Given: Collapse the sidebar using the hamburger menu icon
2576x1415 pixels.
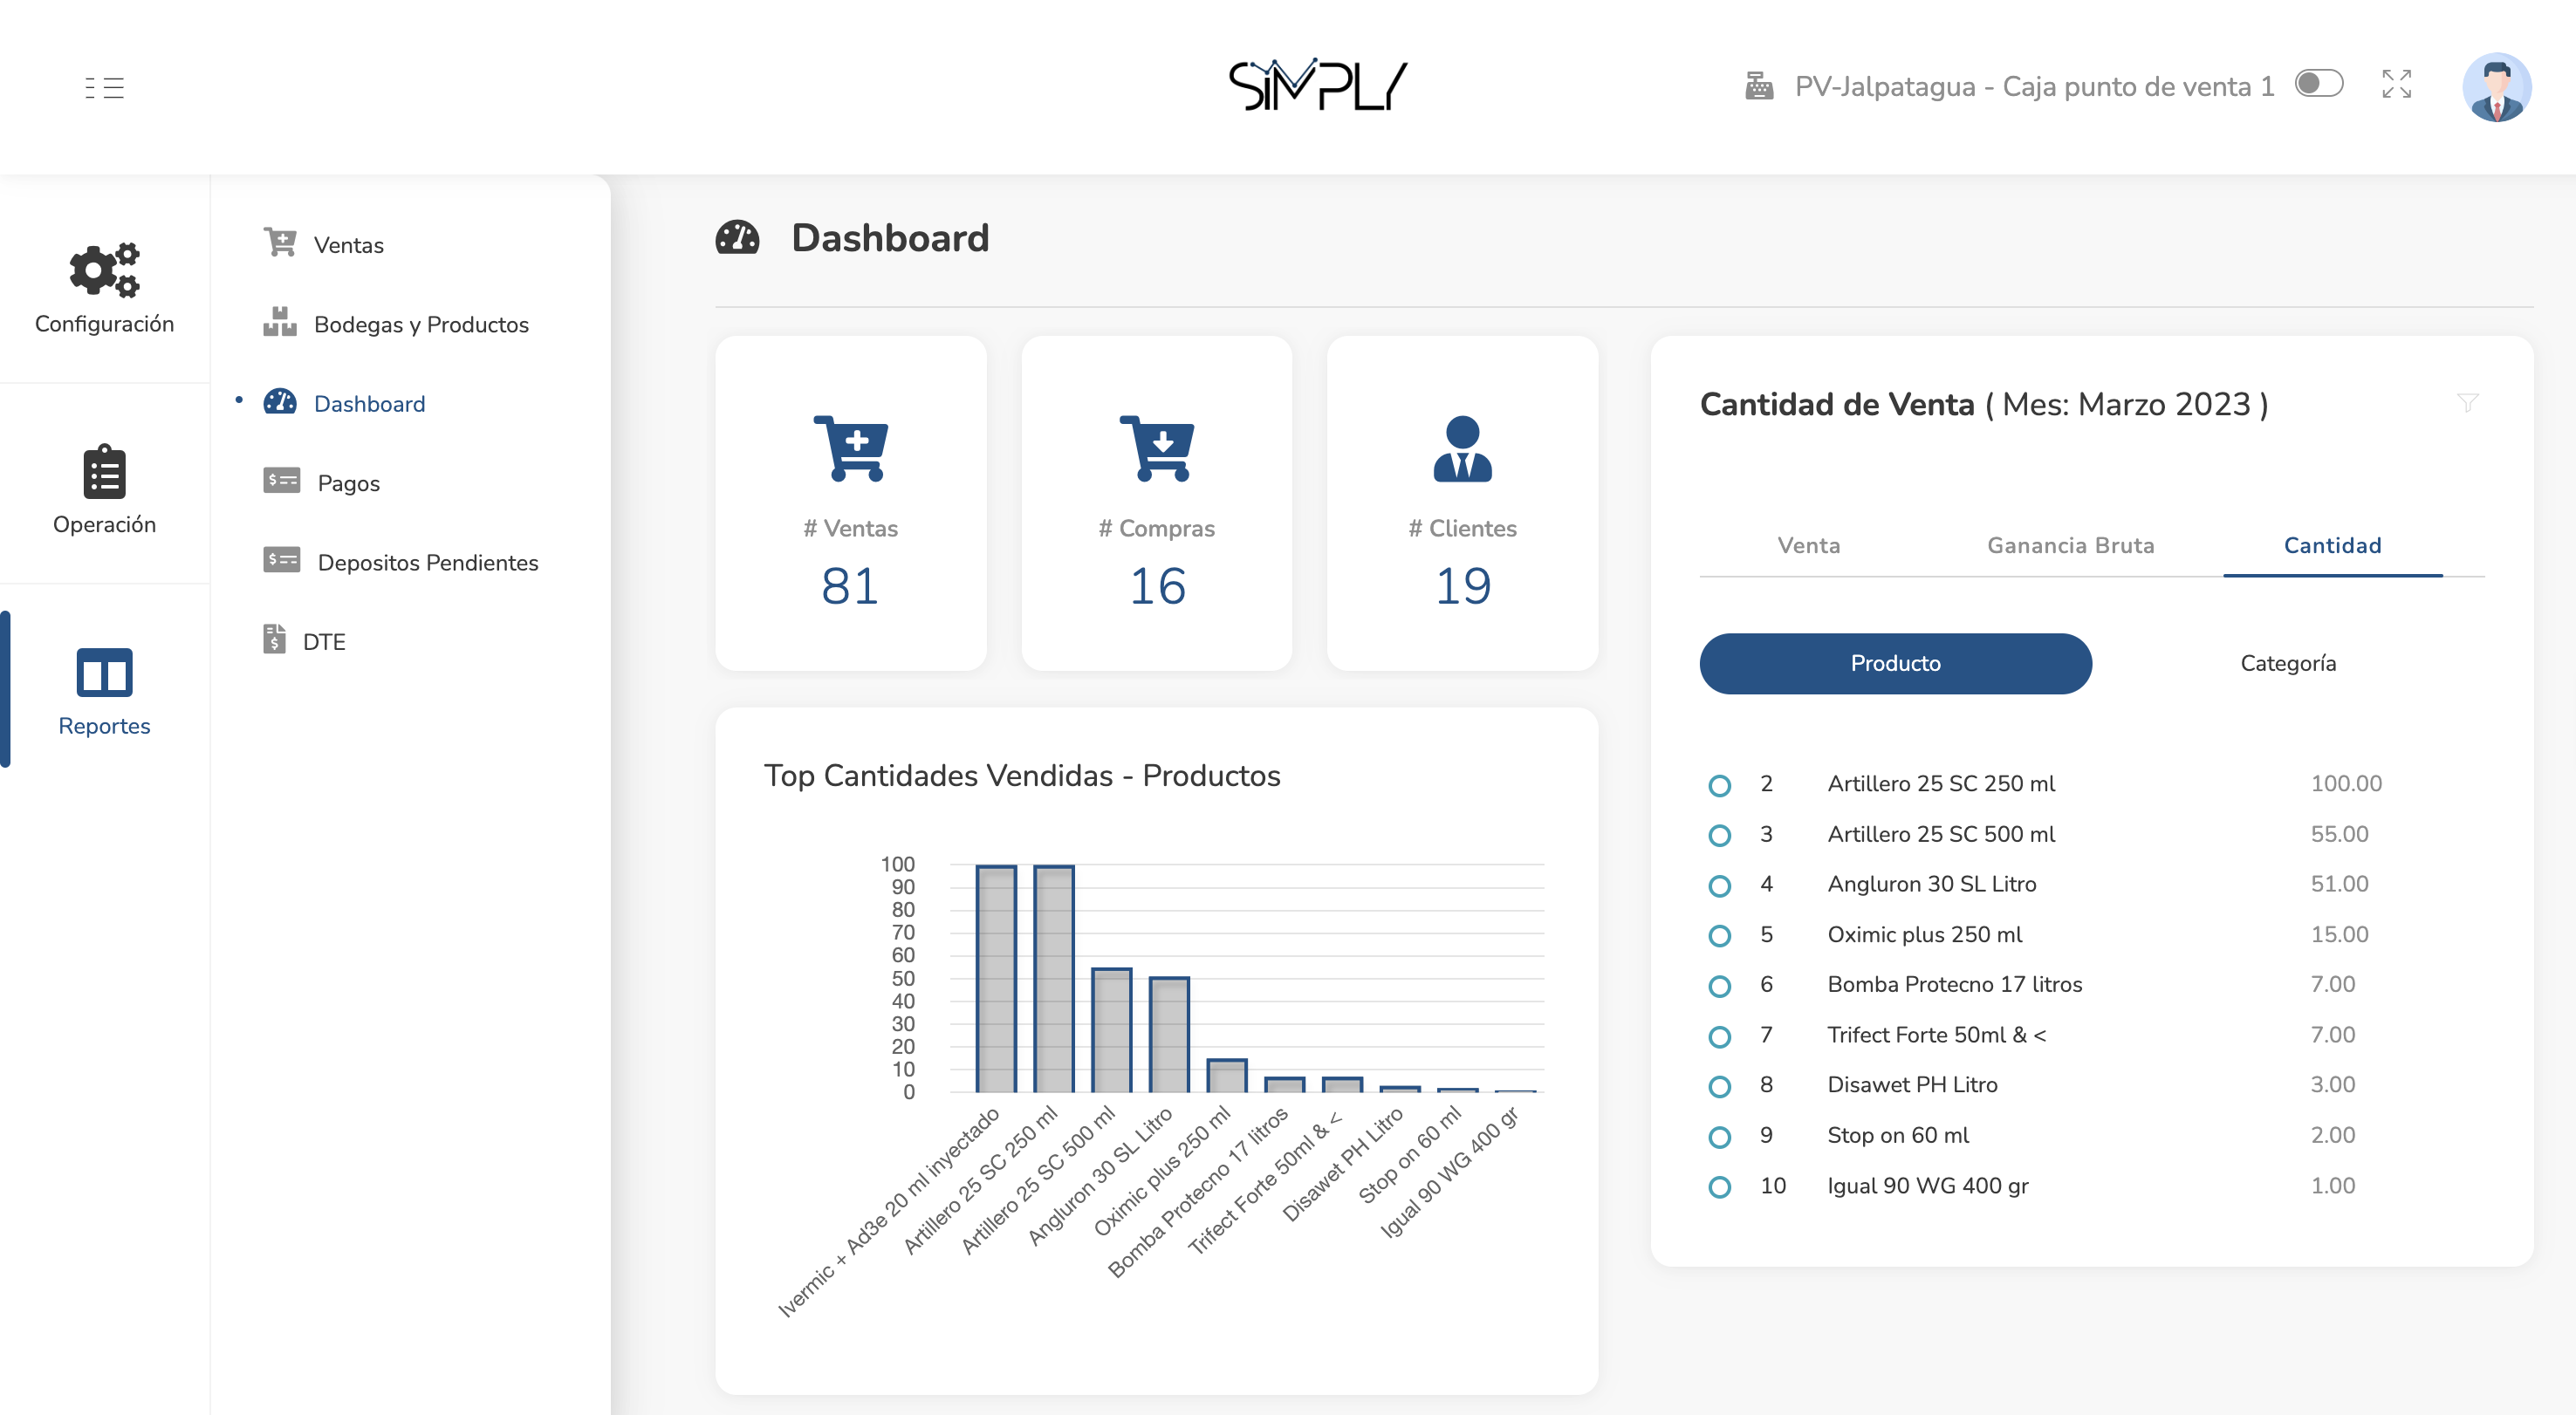Looking at the screenshot, I should coord(104,88).
